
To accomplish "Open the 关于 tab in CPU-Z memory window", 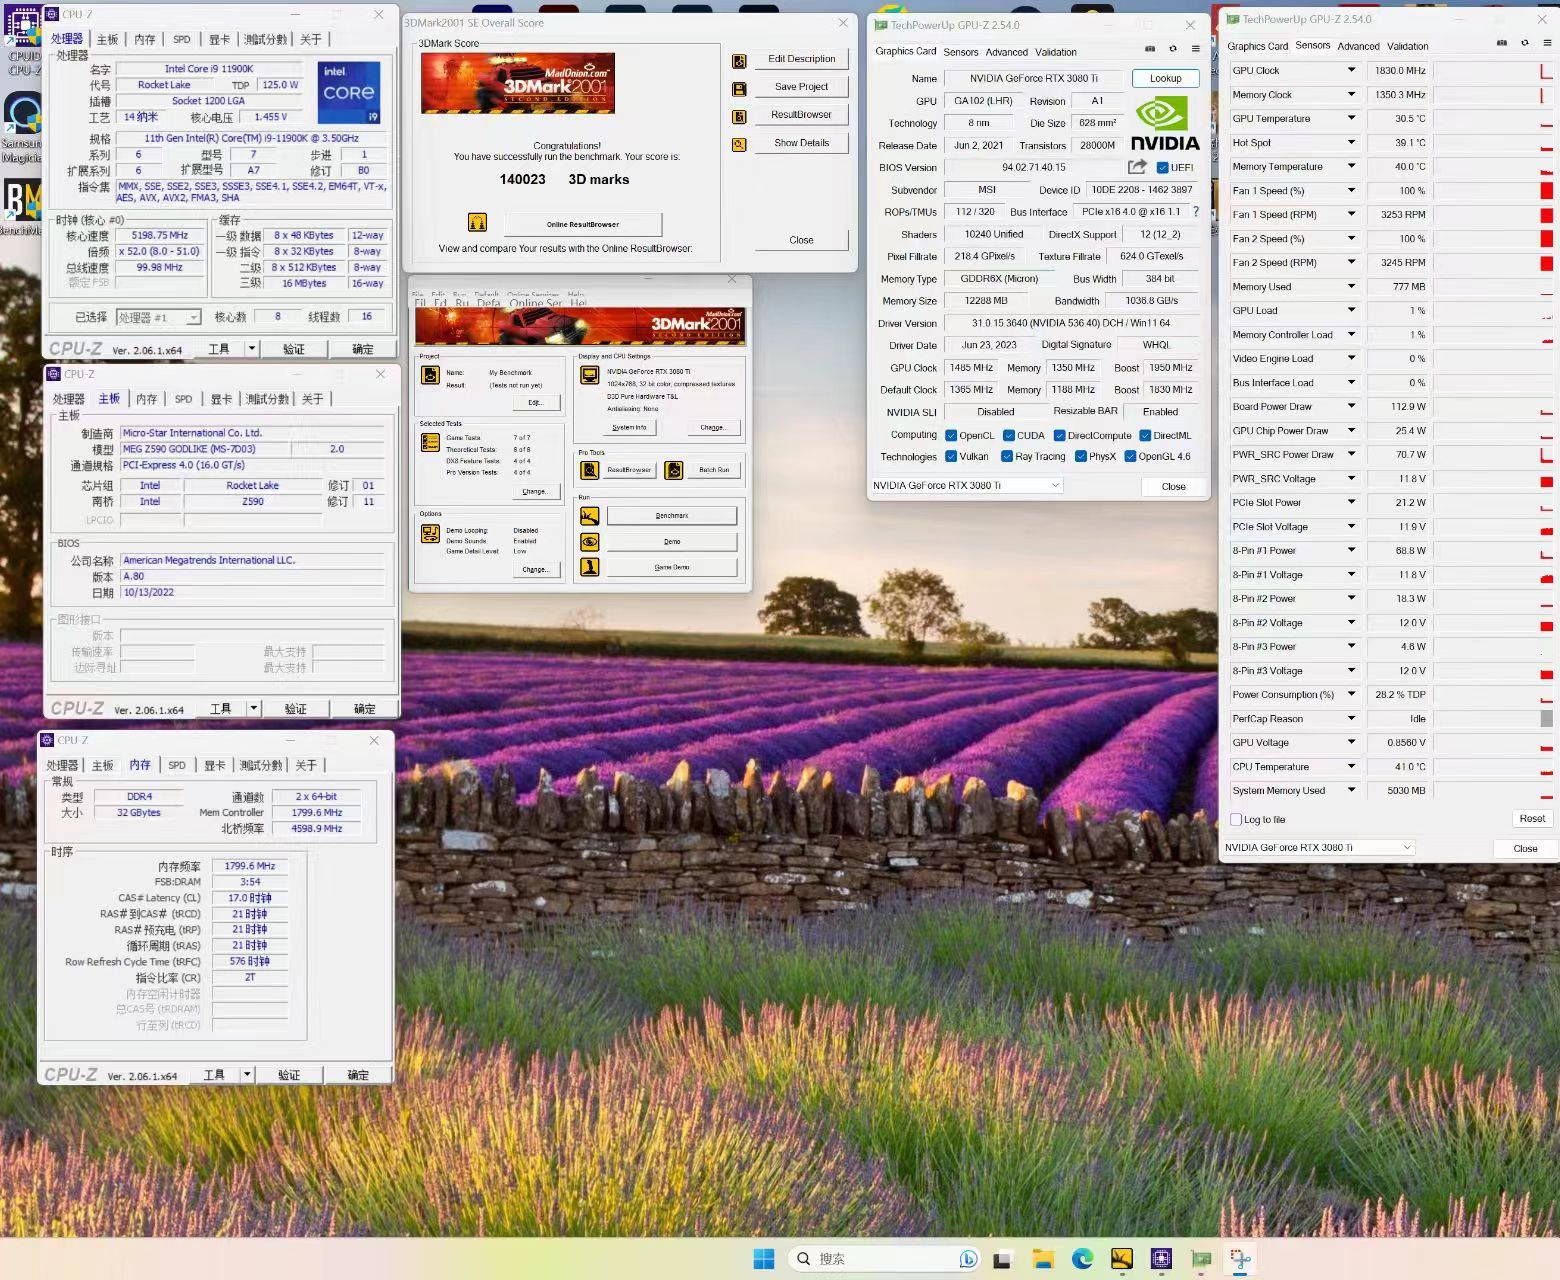I will 306,765.
